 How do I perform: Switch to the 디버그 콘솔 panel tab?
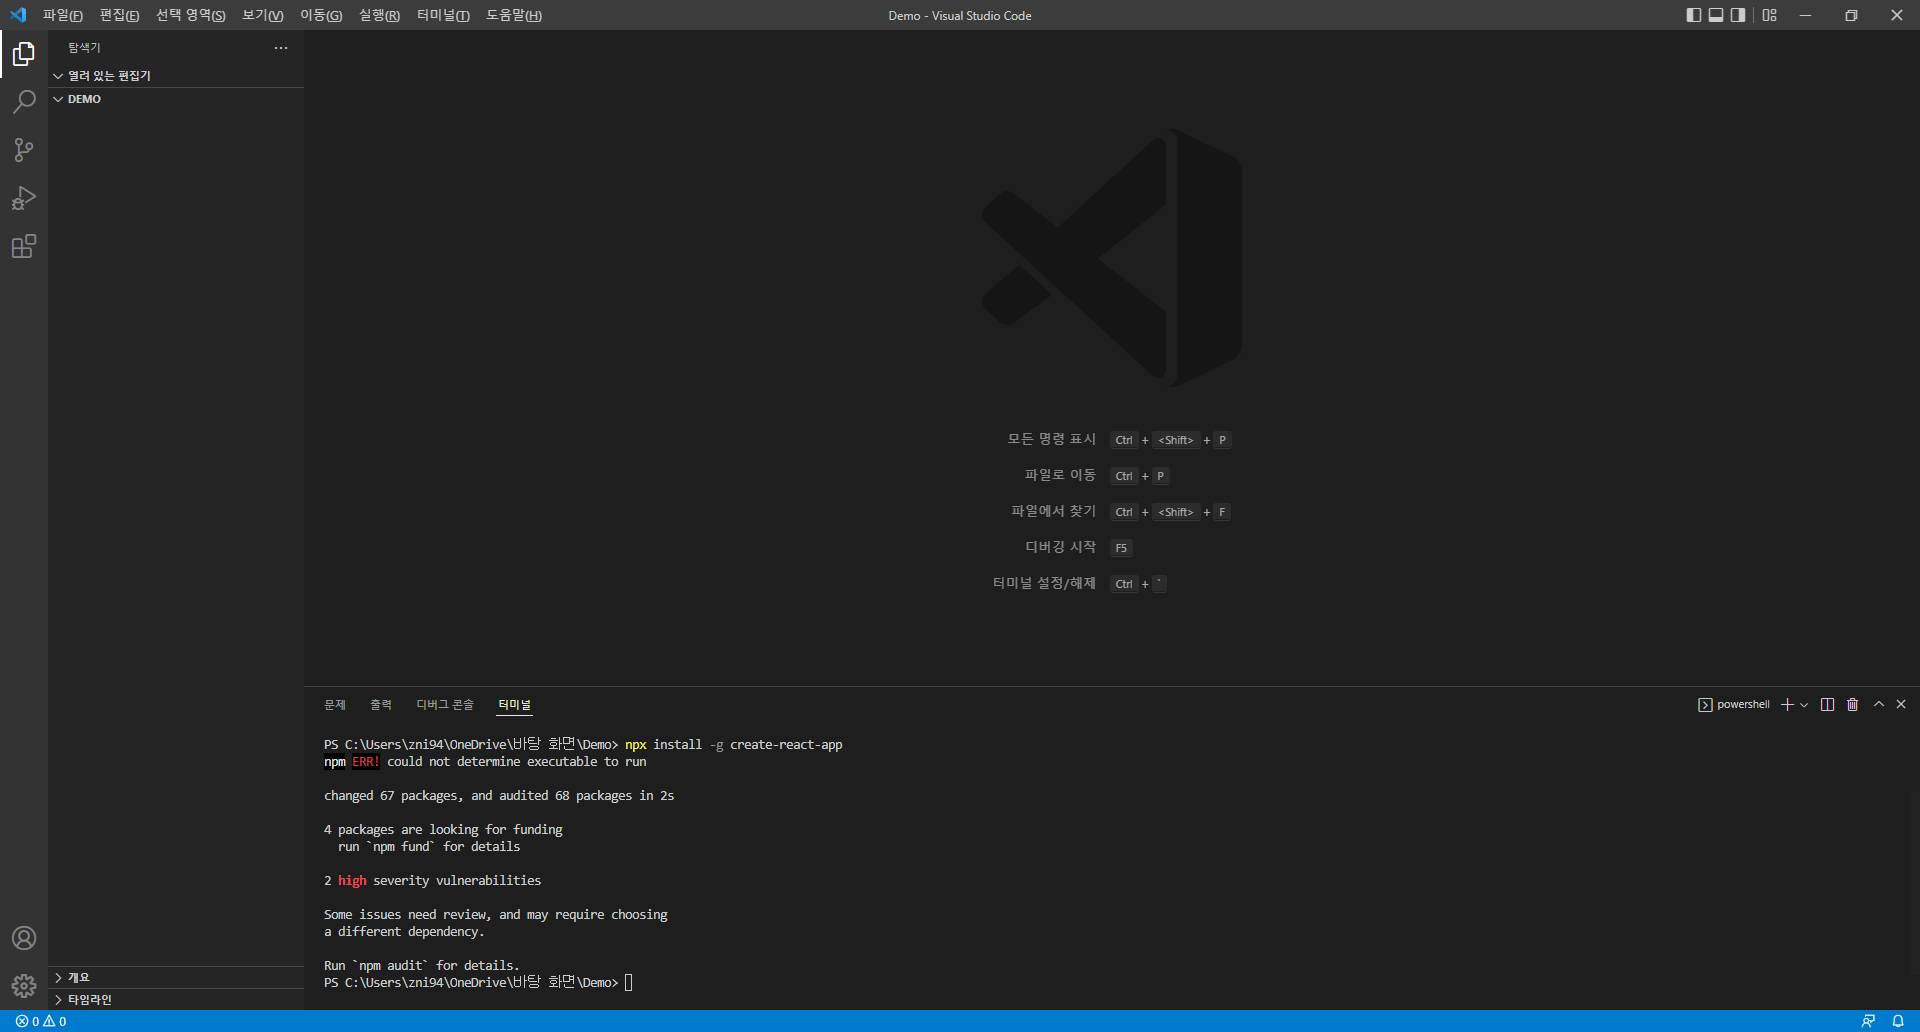[445, 705]
